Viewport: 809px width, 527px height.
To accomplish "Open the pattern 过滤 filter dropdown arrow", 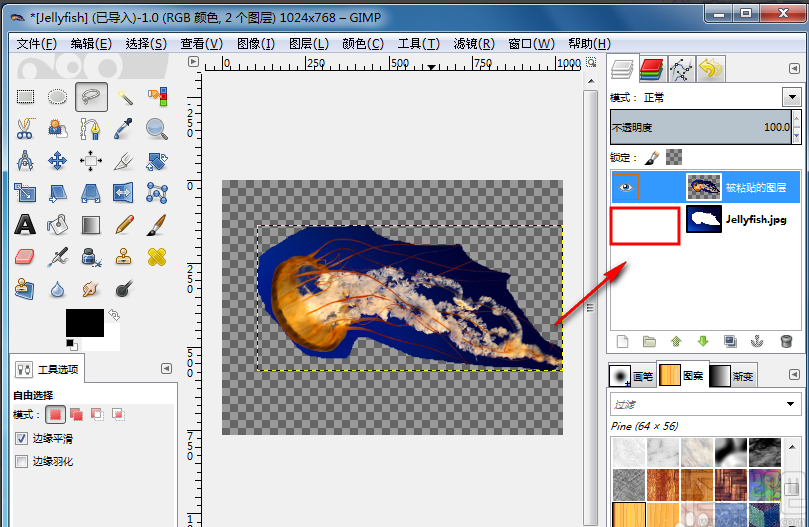I will coord(790,404).
